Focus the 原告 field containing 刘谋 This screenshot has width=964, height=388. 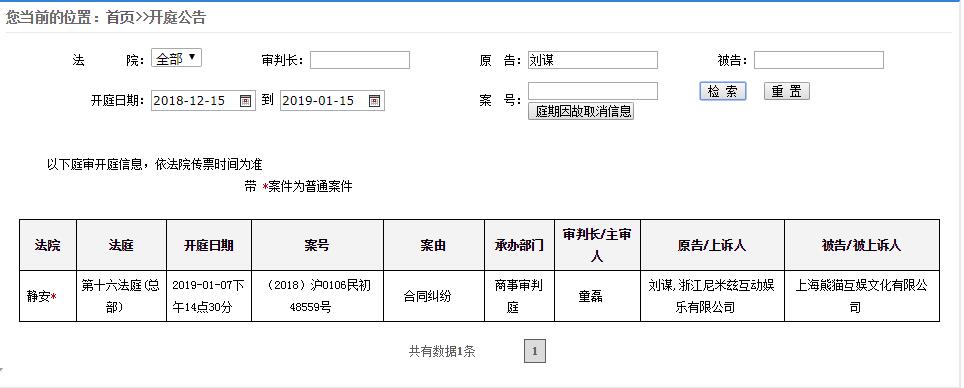coord(593,60)
